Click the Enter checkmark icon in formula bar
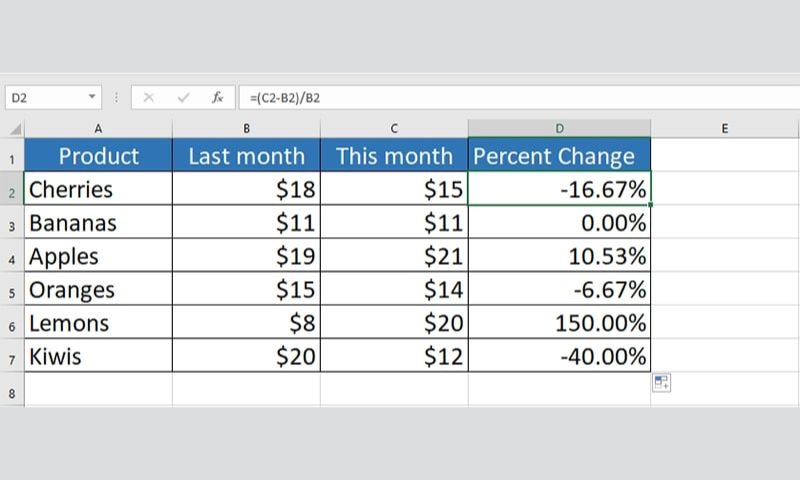The height and width of the screenshot is (480, 800). 184,97
